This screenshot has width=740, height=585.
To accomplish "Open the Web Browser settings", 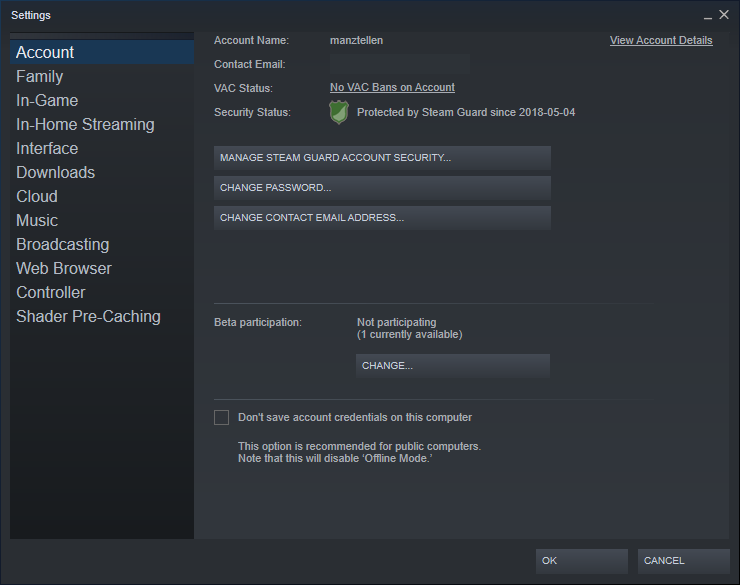I will [x=101, y=268].
